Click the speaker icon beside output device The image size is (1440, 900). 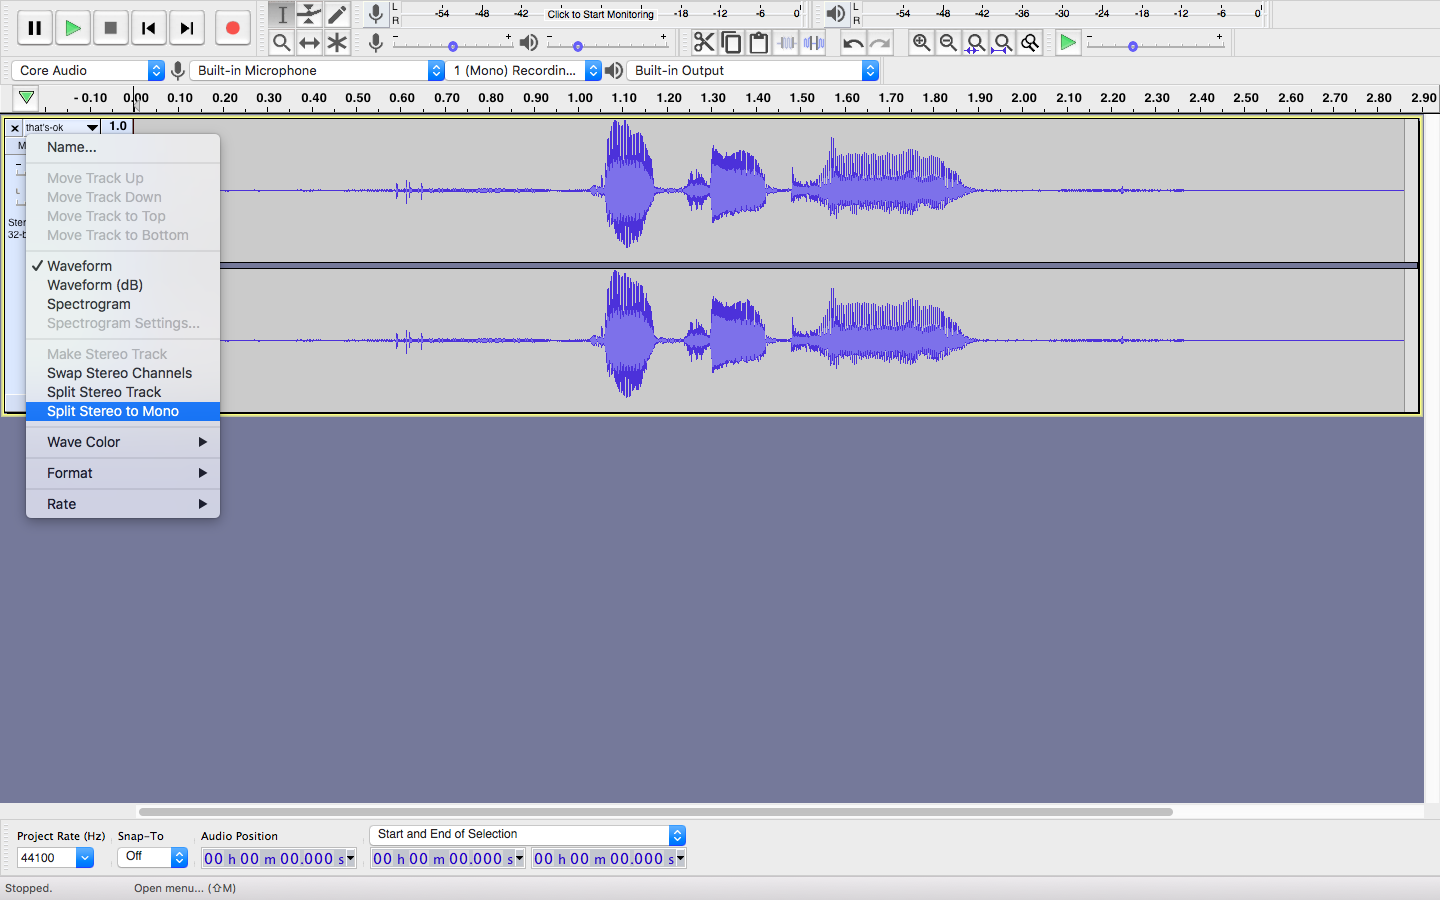614,70
